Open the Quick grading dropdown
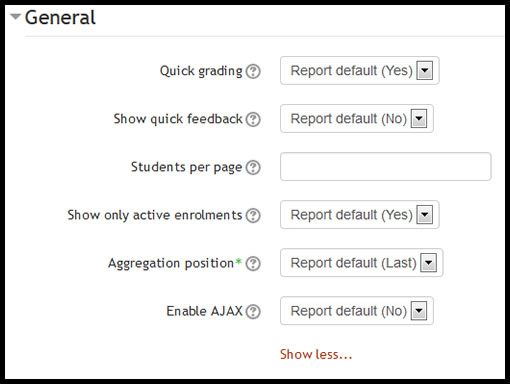 tap(360, 71)
